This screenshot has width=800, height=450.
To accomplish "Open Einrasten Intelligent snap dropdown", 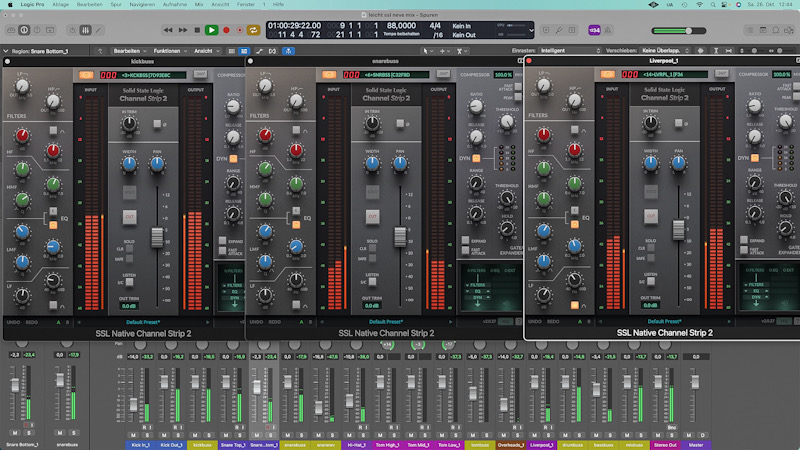I will click(x=570, y=51).
